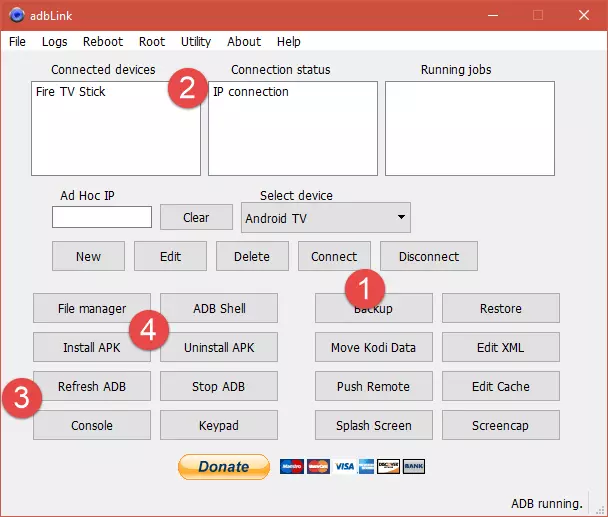Image resolution: width=608 pixels, height=517 pixels.
Task: Click the Push Remote button
Action: click(x=374, y=386)
